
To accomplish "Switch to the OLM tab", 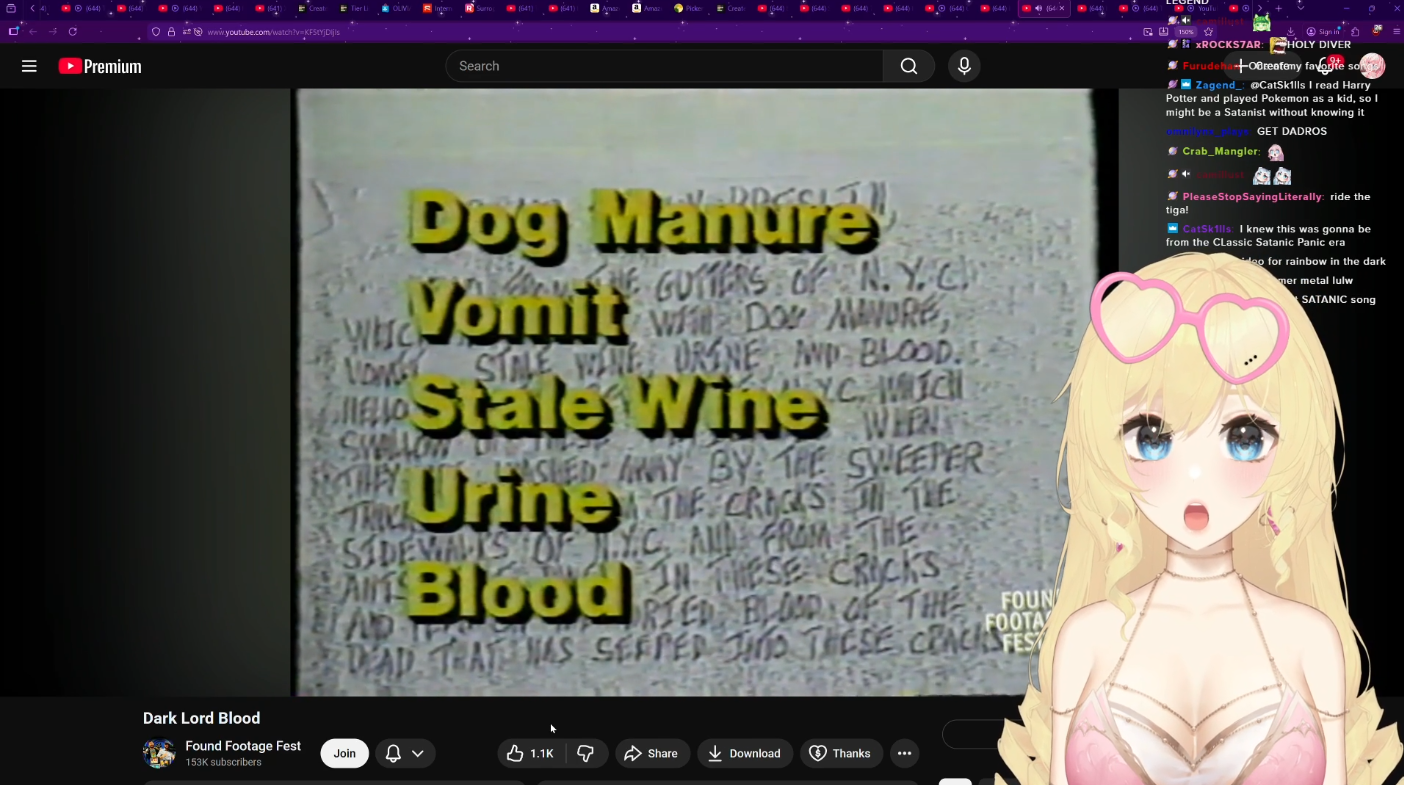I will [x=396, y=8].
